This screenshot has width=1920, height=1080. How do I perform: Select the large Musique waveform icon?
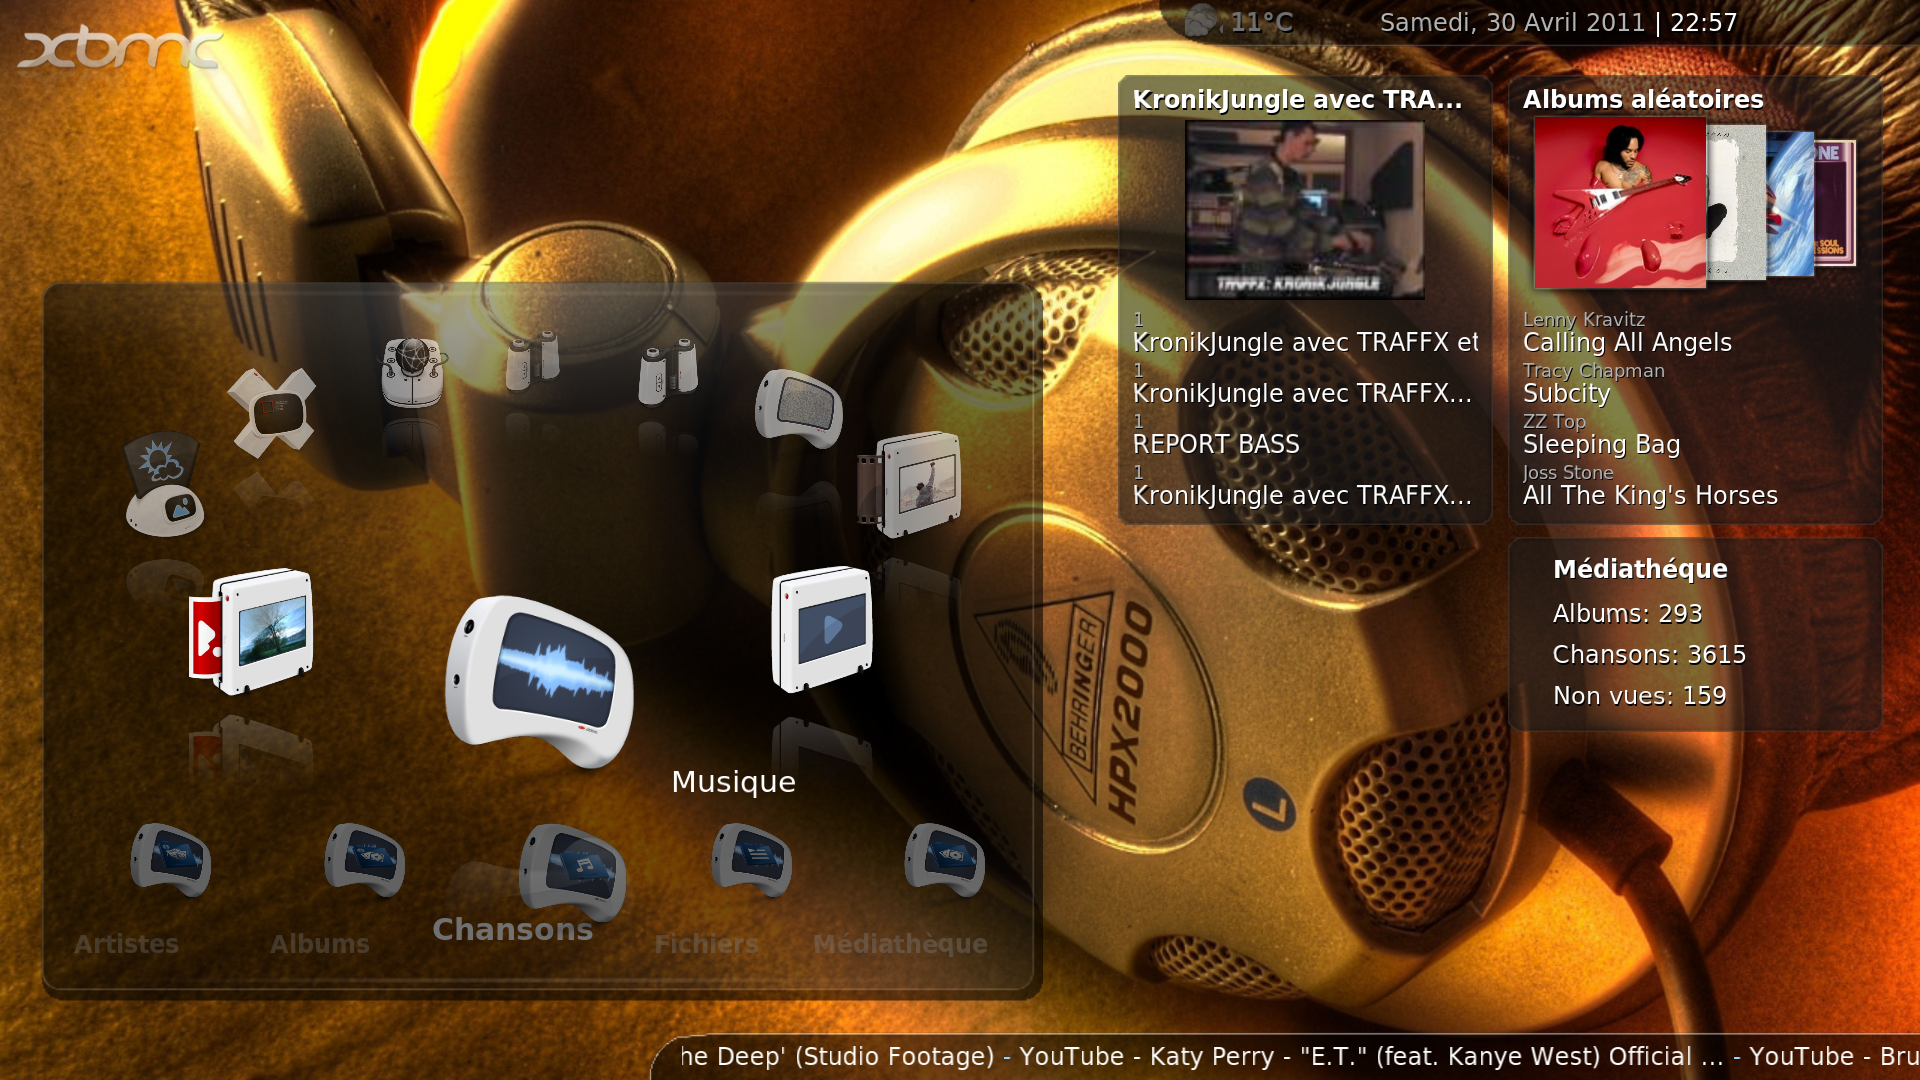click(539, 682)
